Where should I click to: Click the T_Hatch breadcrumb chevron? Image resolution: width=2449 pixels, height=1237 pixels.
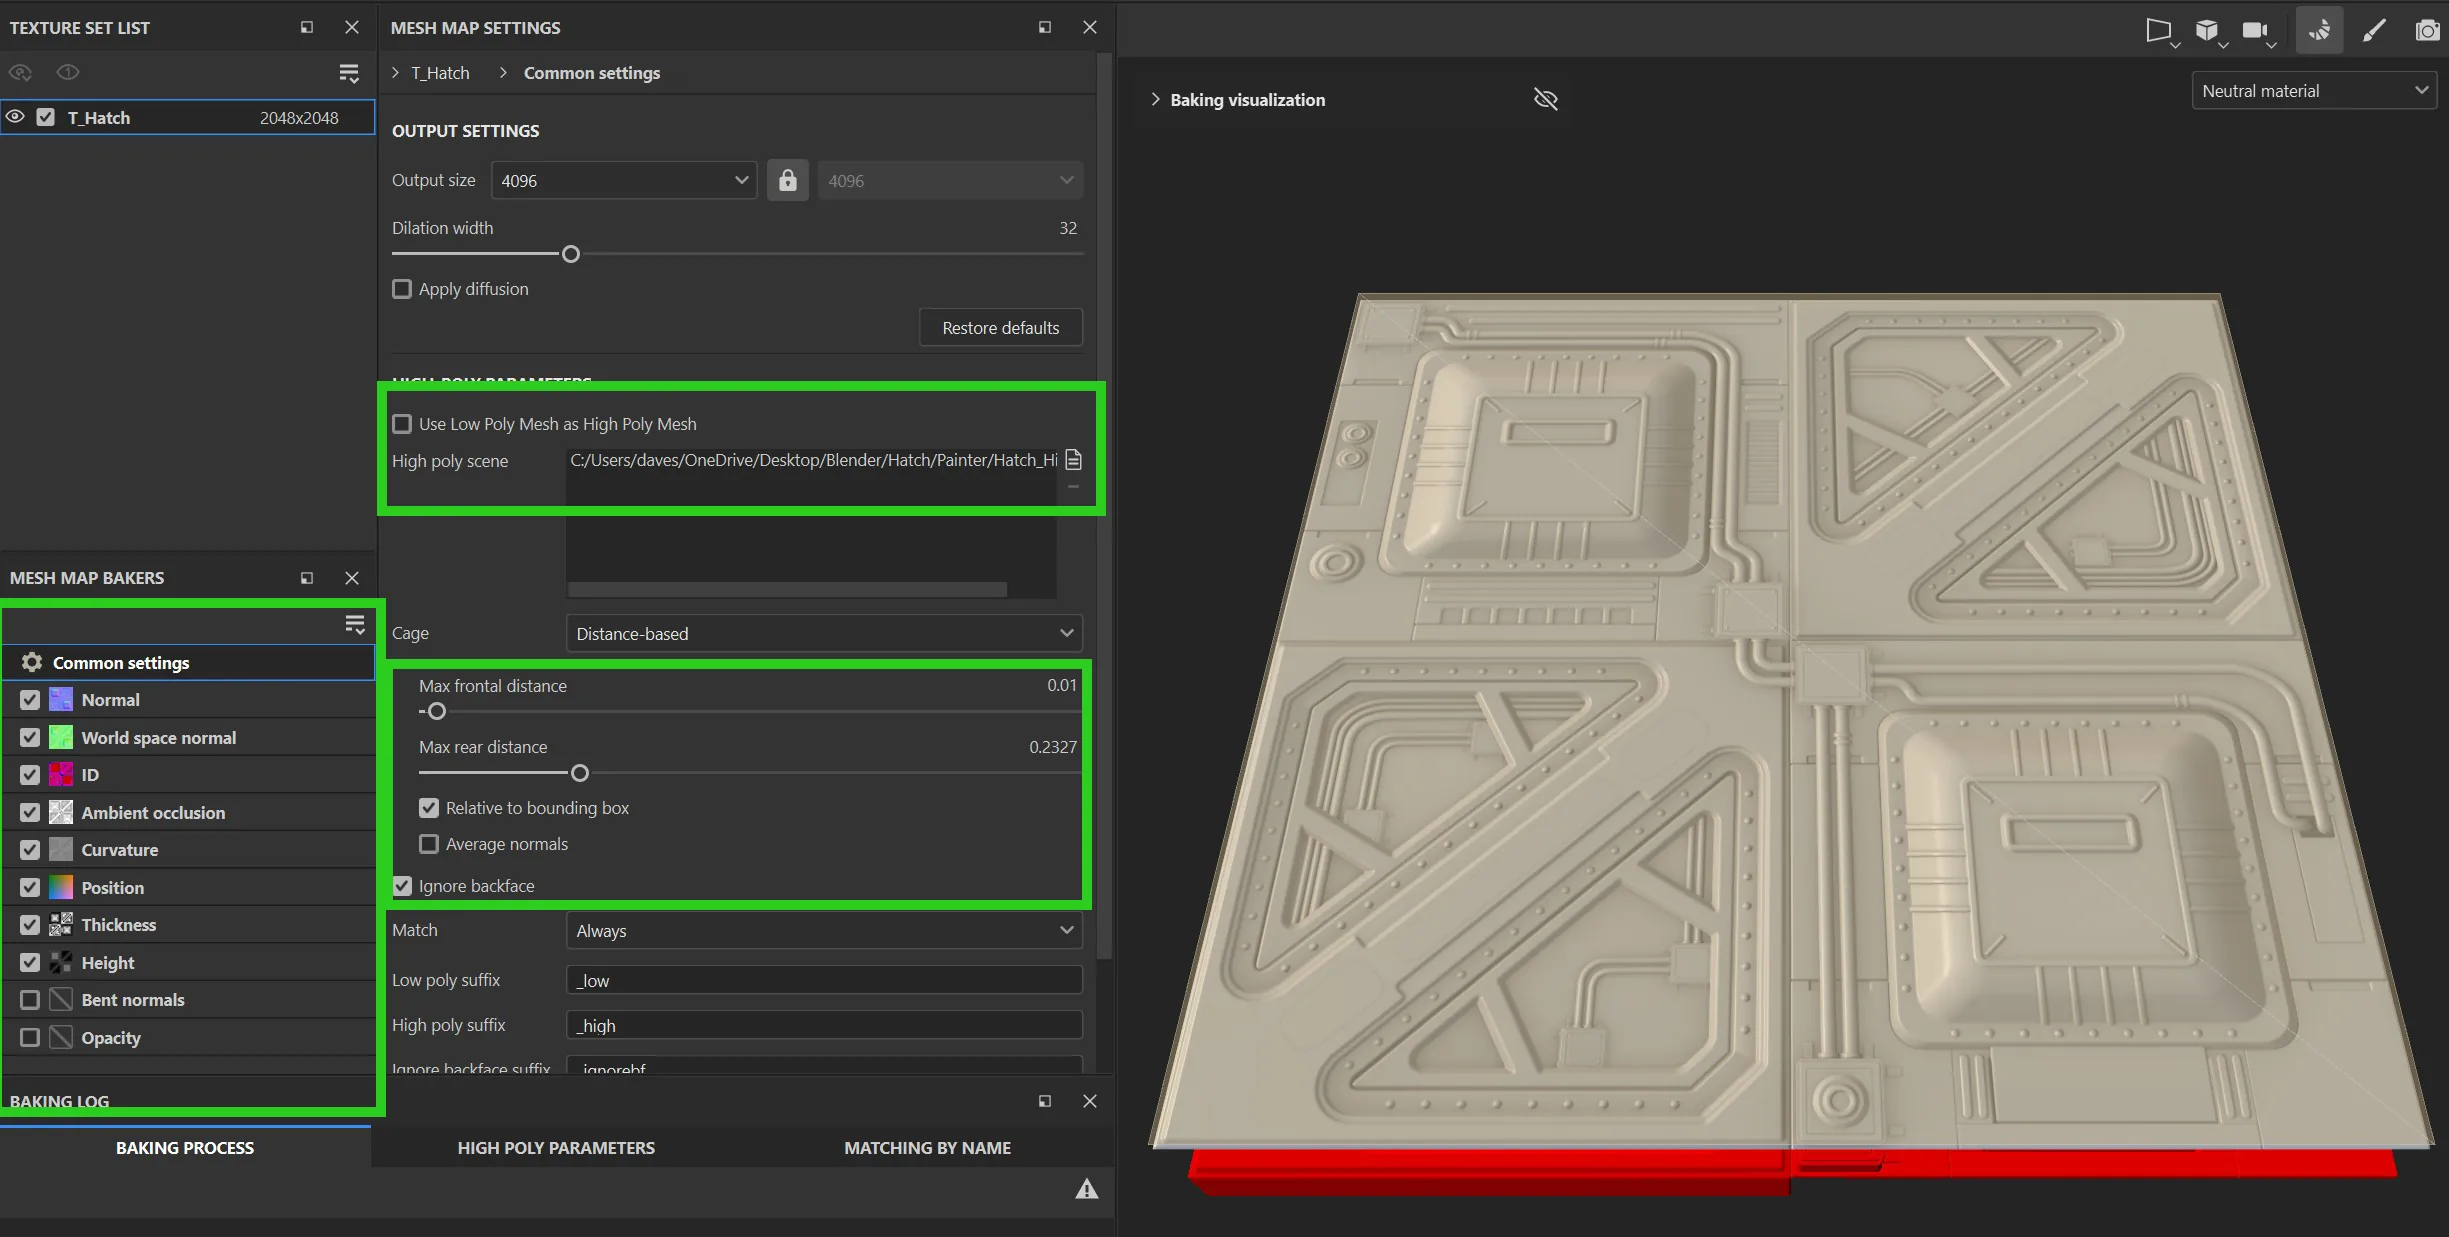(x=396, y=73)
